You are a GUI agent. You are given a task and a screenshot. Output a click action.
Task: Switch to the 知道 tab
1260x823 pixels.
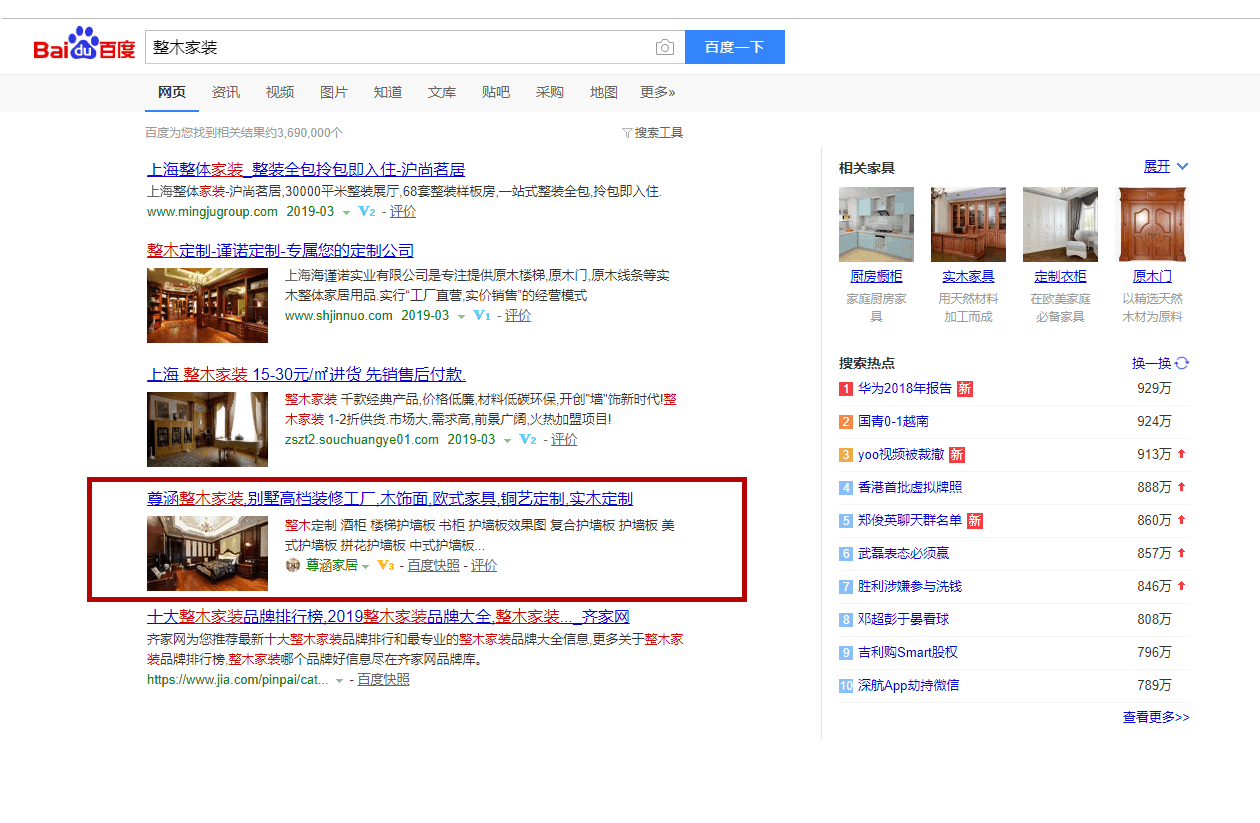click(x=388, y=92)
